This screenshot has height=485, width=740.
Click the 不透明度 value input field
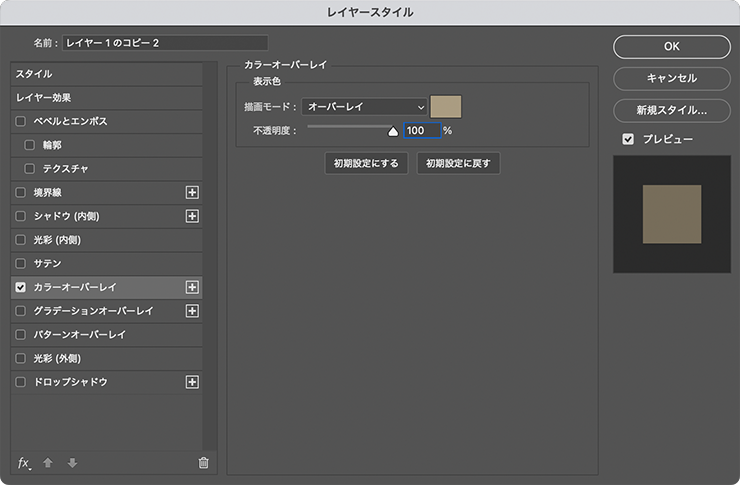point(421,131)
